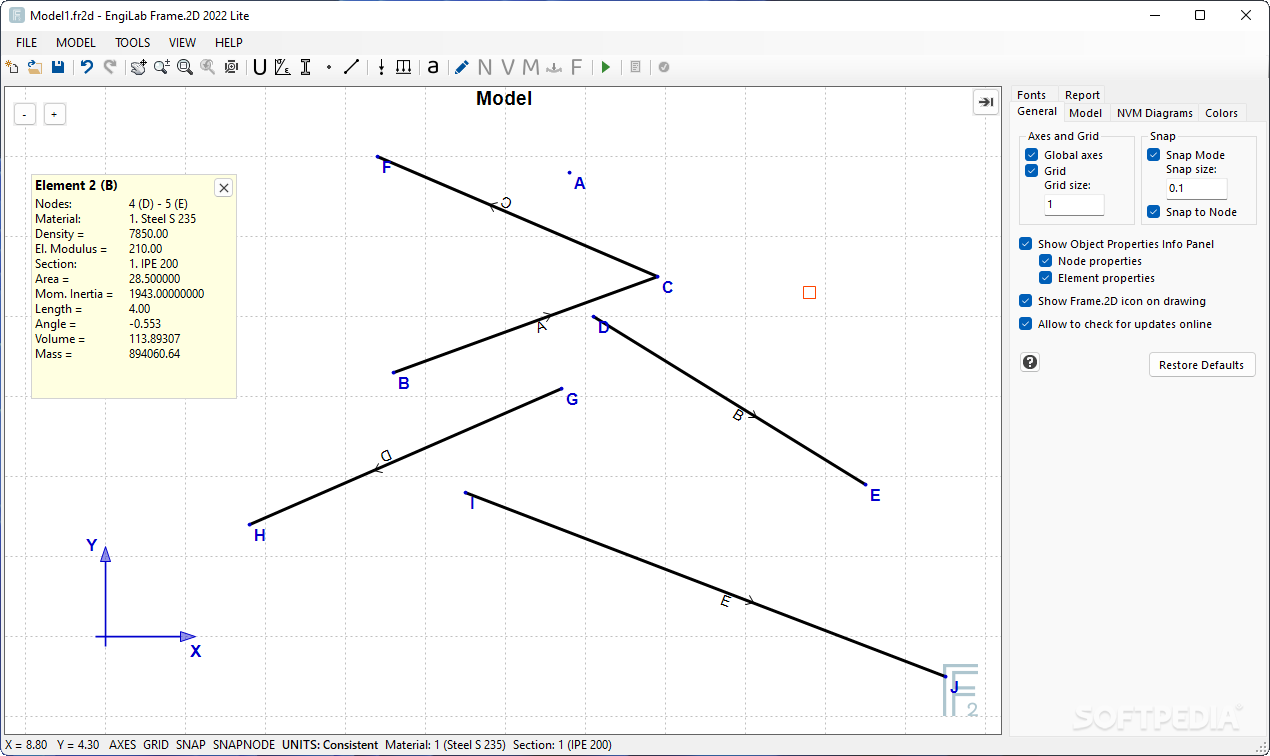Toggle AXES in the status bar

[123, 745]
